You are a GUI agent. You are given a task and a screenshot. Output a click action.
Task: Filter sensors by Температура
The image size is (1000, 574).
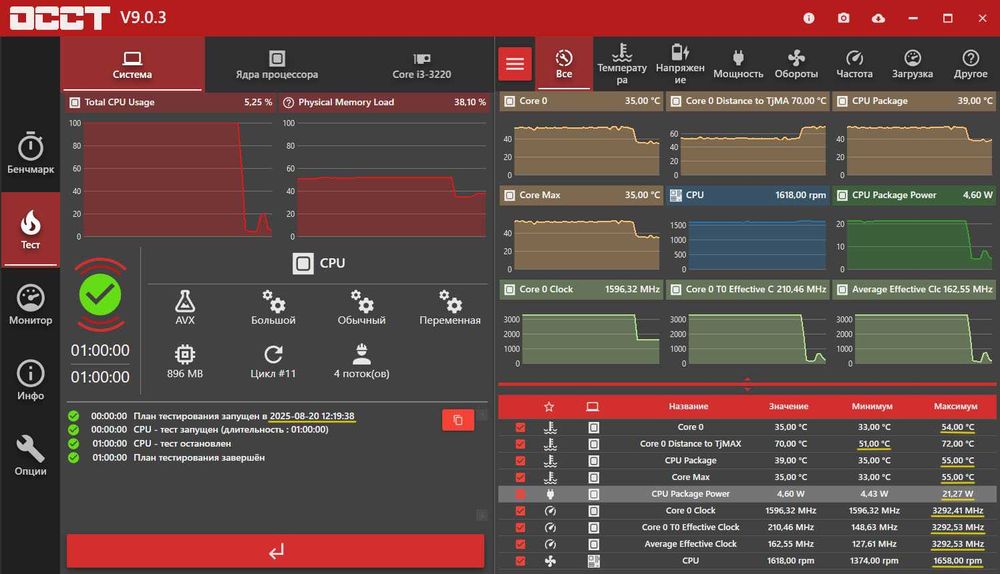622,64
